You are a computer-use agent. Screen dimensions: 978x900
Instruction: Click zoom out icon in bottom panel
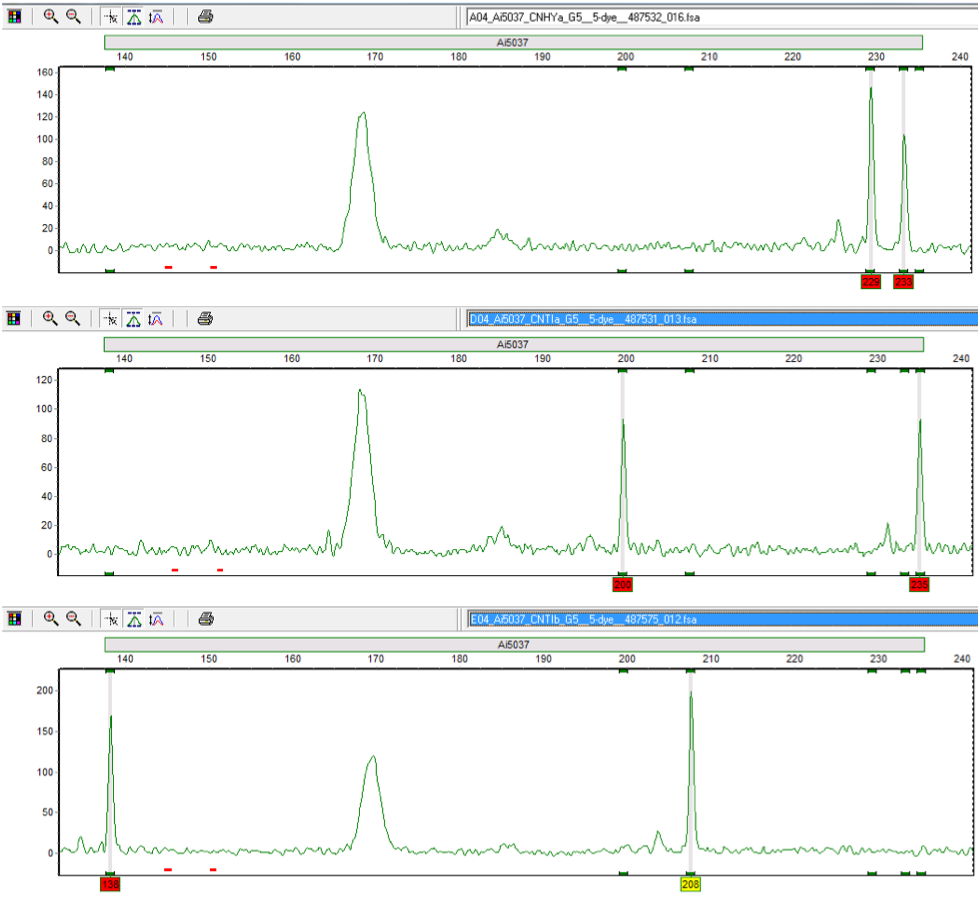[73, 619]
